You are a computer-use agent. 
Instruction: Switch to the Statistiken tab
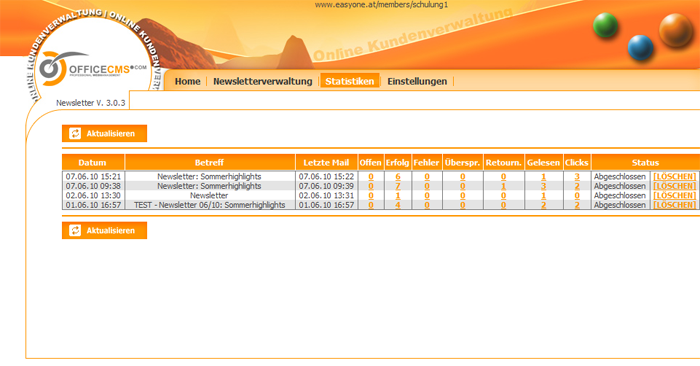350,81
